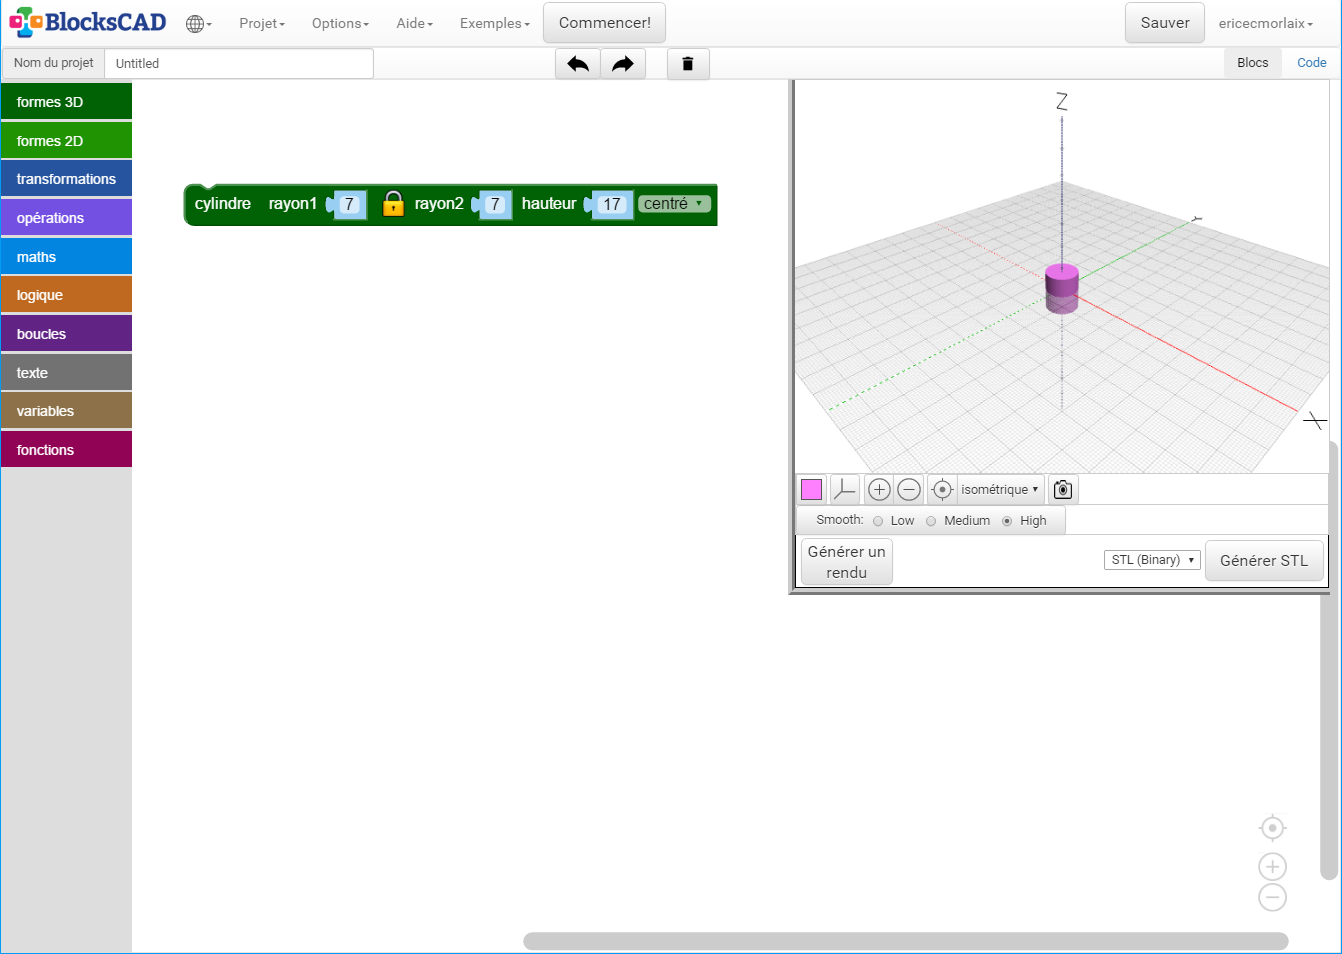Open the centré dropdown on cylinder block
Image resolution: width=1342 pixels, height=954 pixels.
pyautogui.click(x=674, y=204)
